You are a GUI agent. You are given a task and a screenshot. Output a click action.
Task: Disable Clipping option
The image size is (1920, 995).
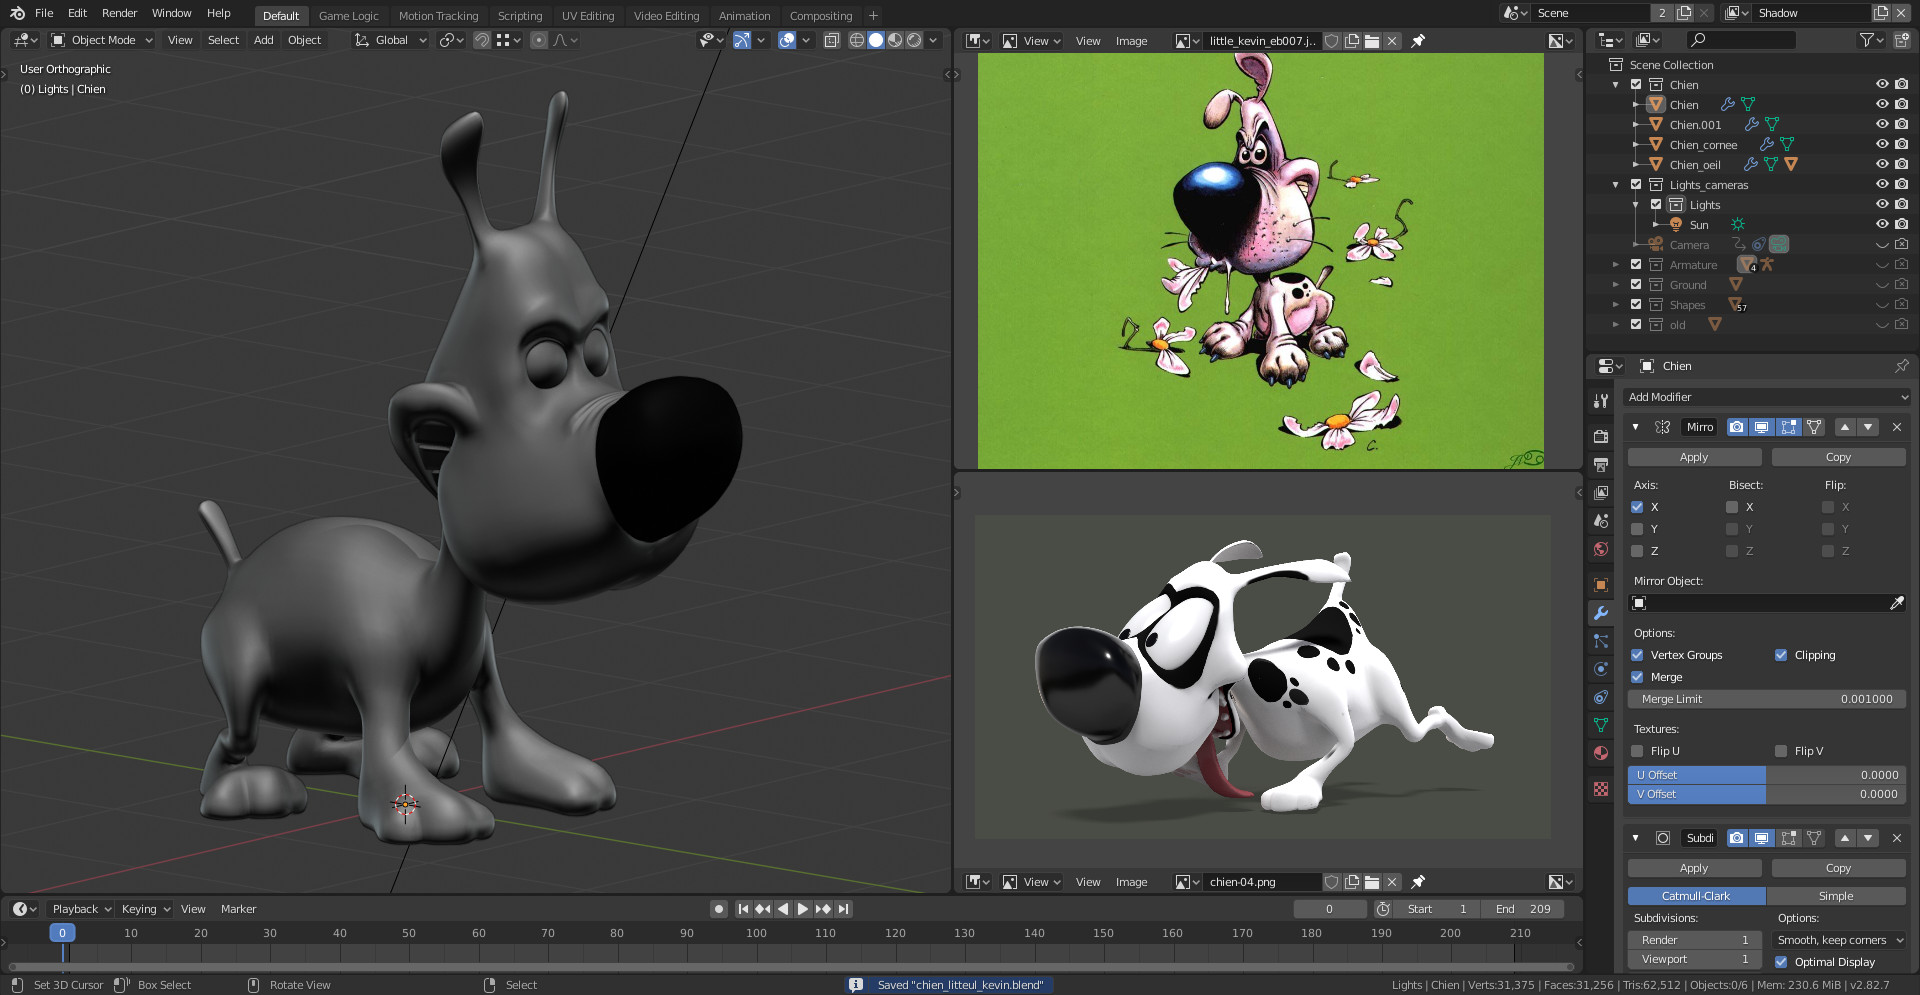coord(1781,655)
